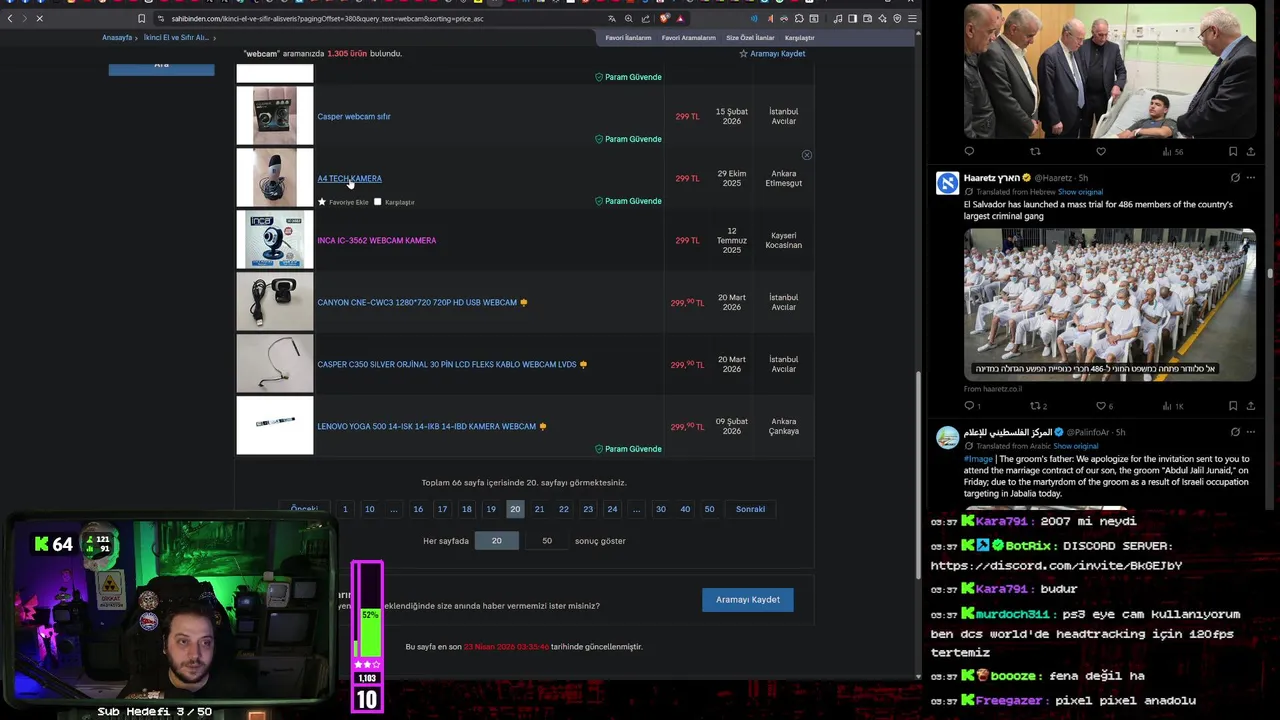Click the blue Aramayı Kaydet button
Viewport: 1280px width, 720px height.
(748, 599)
